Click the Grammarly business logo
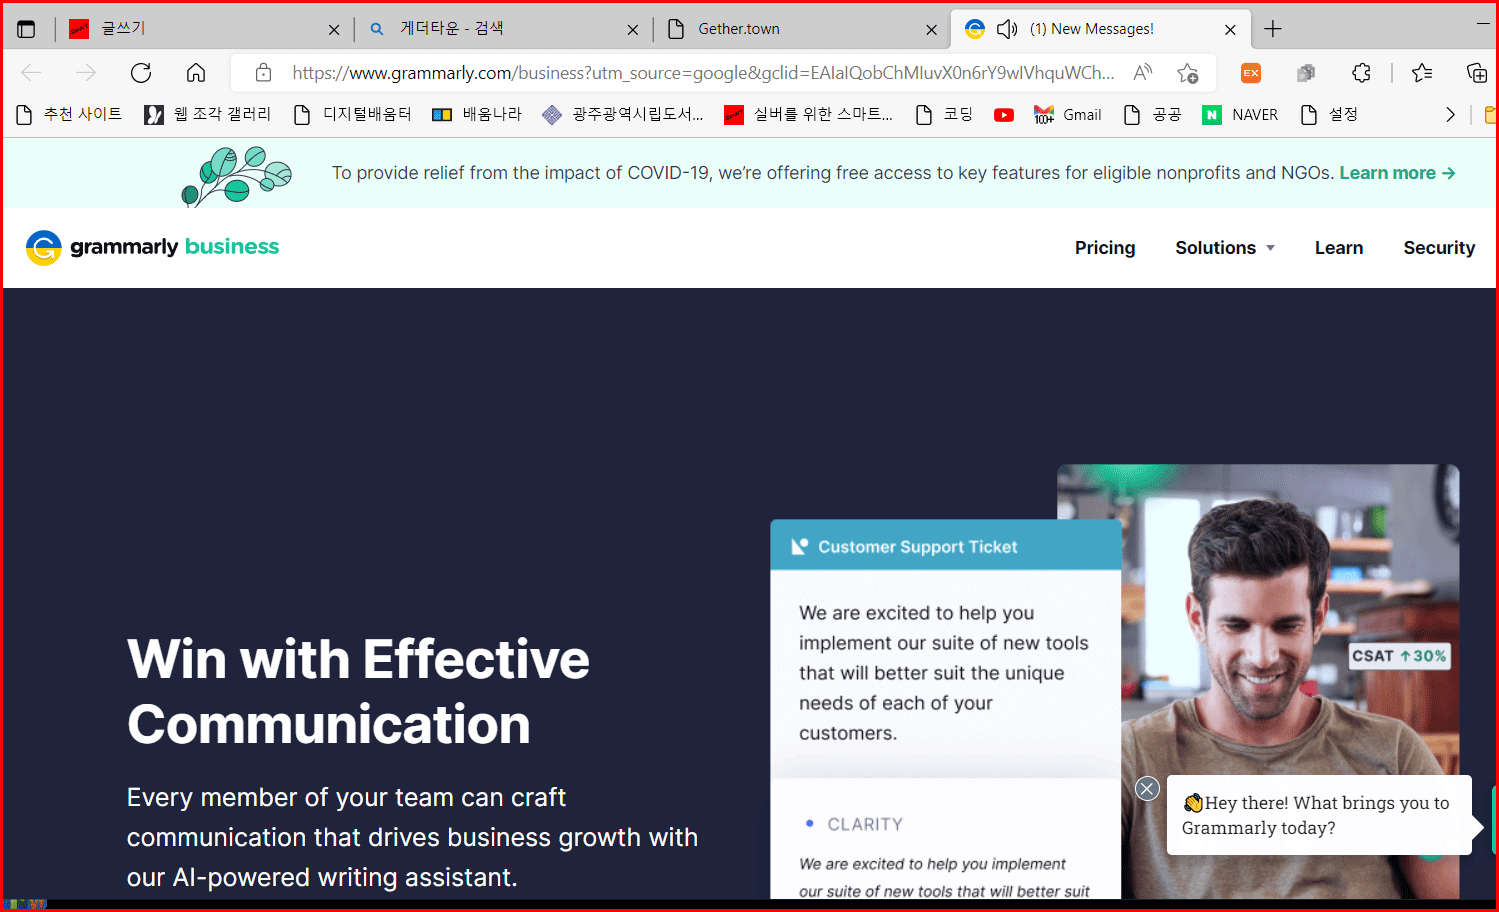The width and height of the screenshot is (1499, 912). click(x=152, y=247)
